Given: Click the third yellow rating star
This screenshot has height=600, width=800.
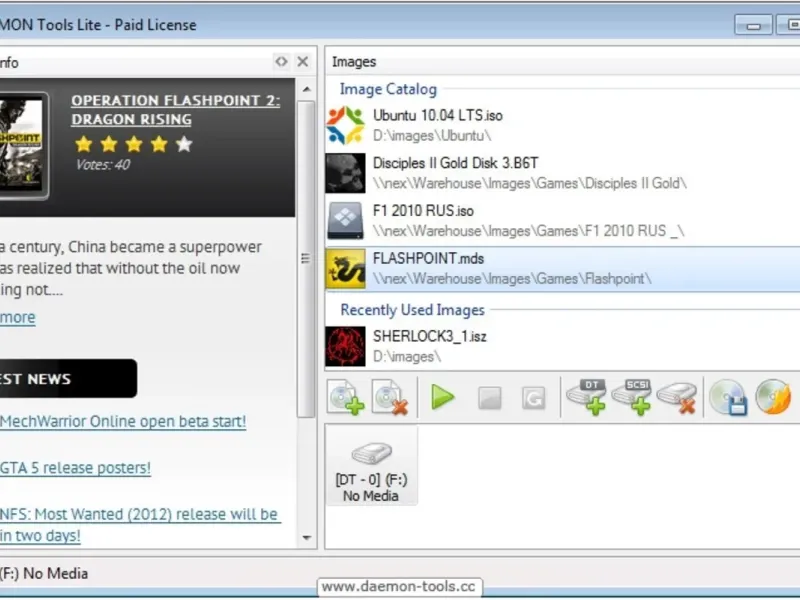Looking at the screenshot, I should point(134,144).
